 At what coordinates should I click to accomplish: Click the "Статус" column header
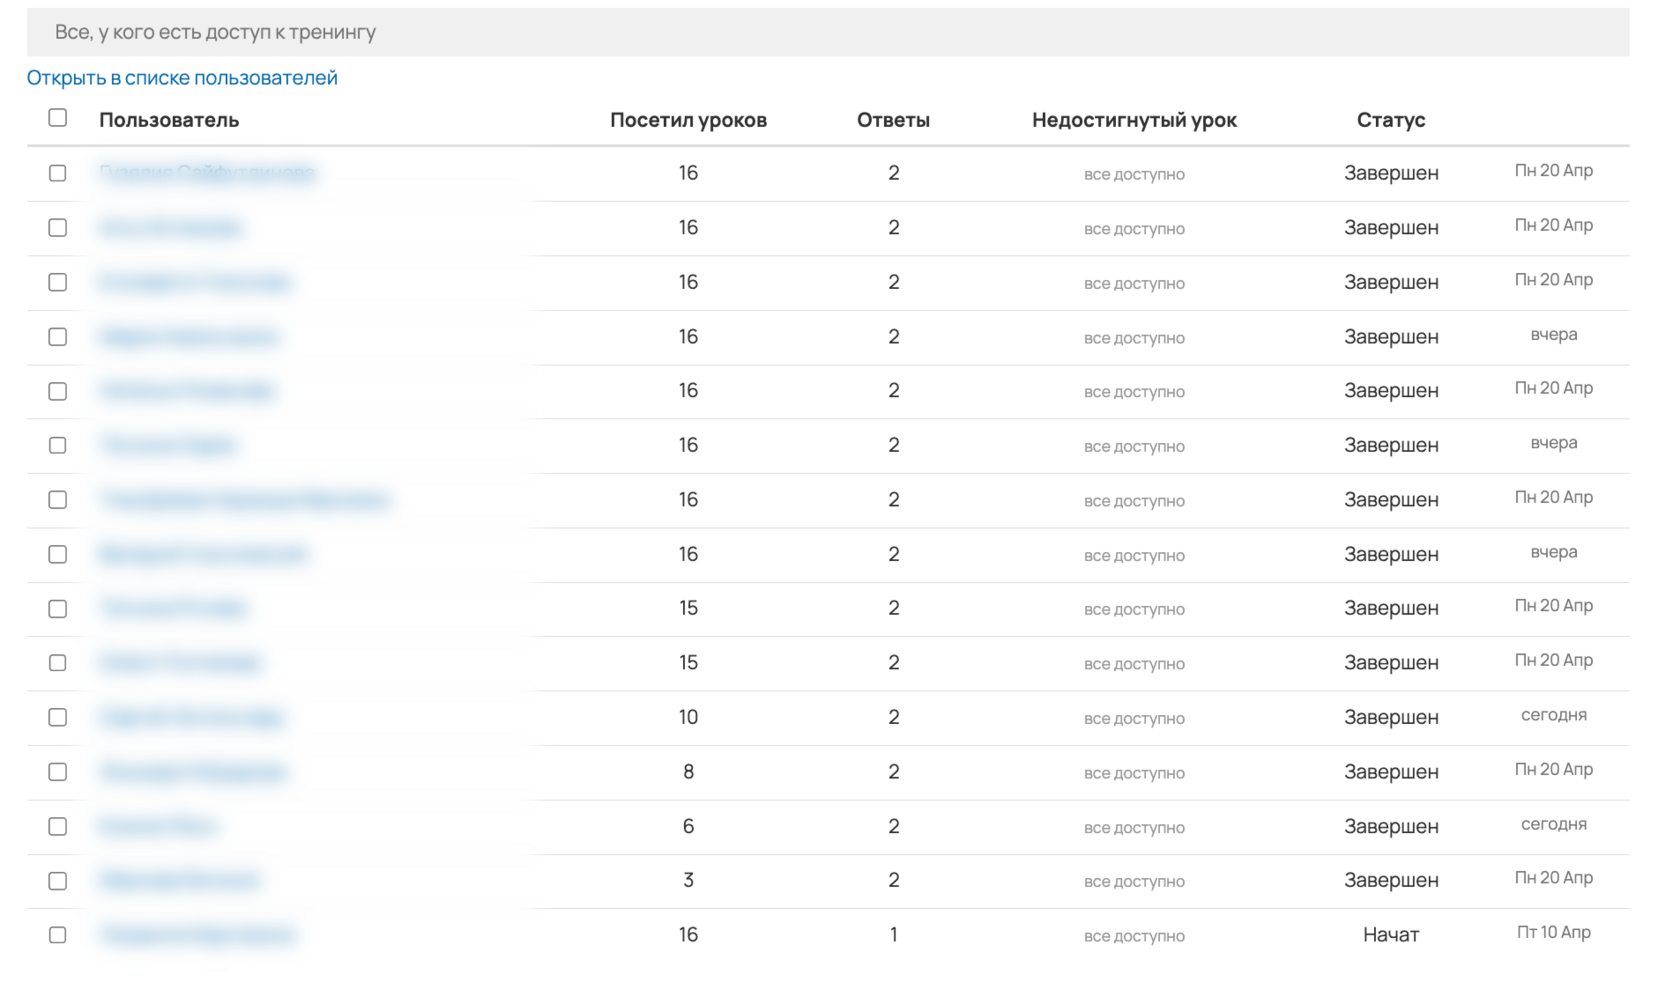(1390, 120)
